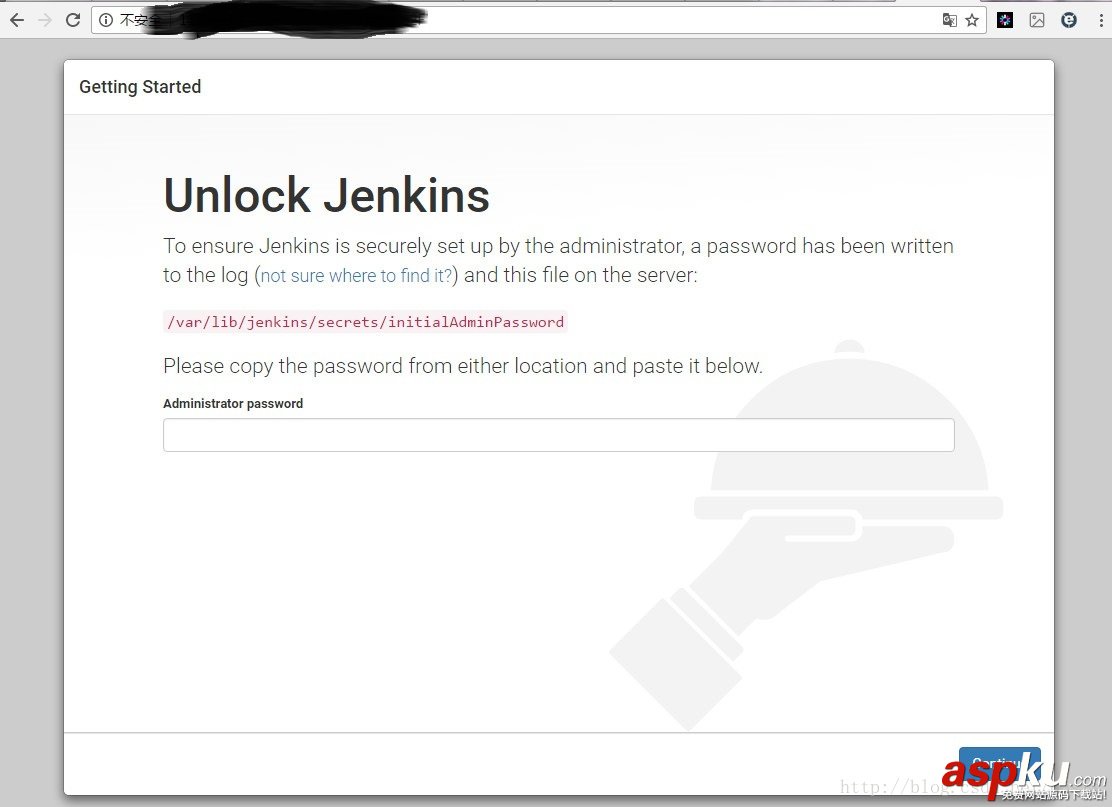
Task: Click the 'Administrator password' label
Action: (x=233, y=404)
